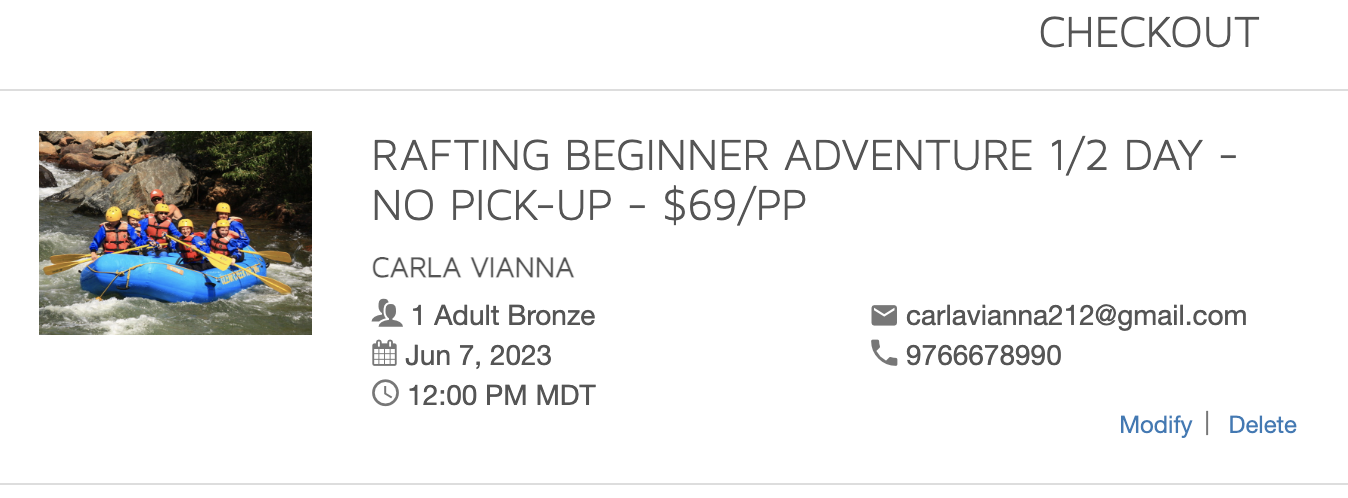This screenshot has width=1348, height=498.
Task: Select the '1 Adult Bronze' ticket text
Action: click(x=503, y=316)
